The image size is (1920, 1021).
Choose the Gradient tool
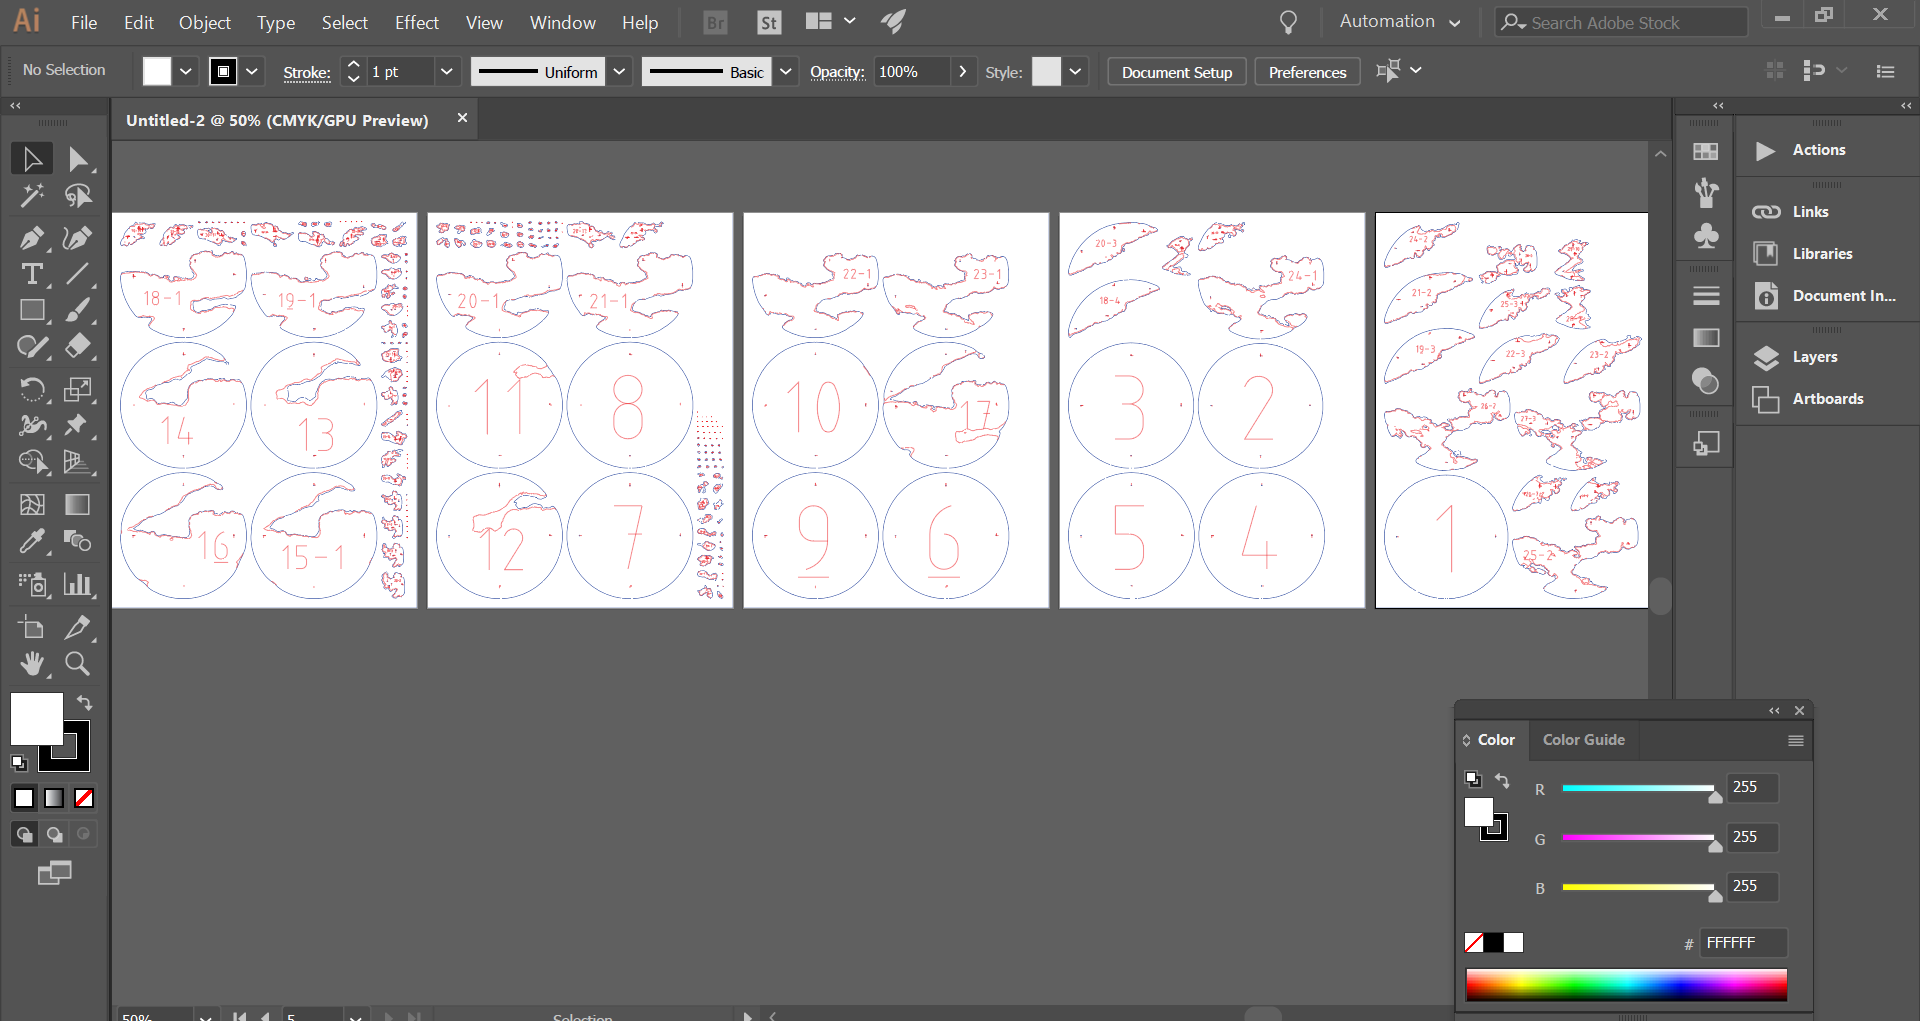tap(78, 504)
